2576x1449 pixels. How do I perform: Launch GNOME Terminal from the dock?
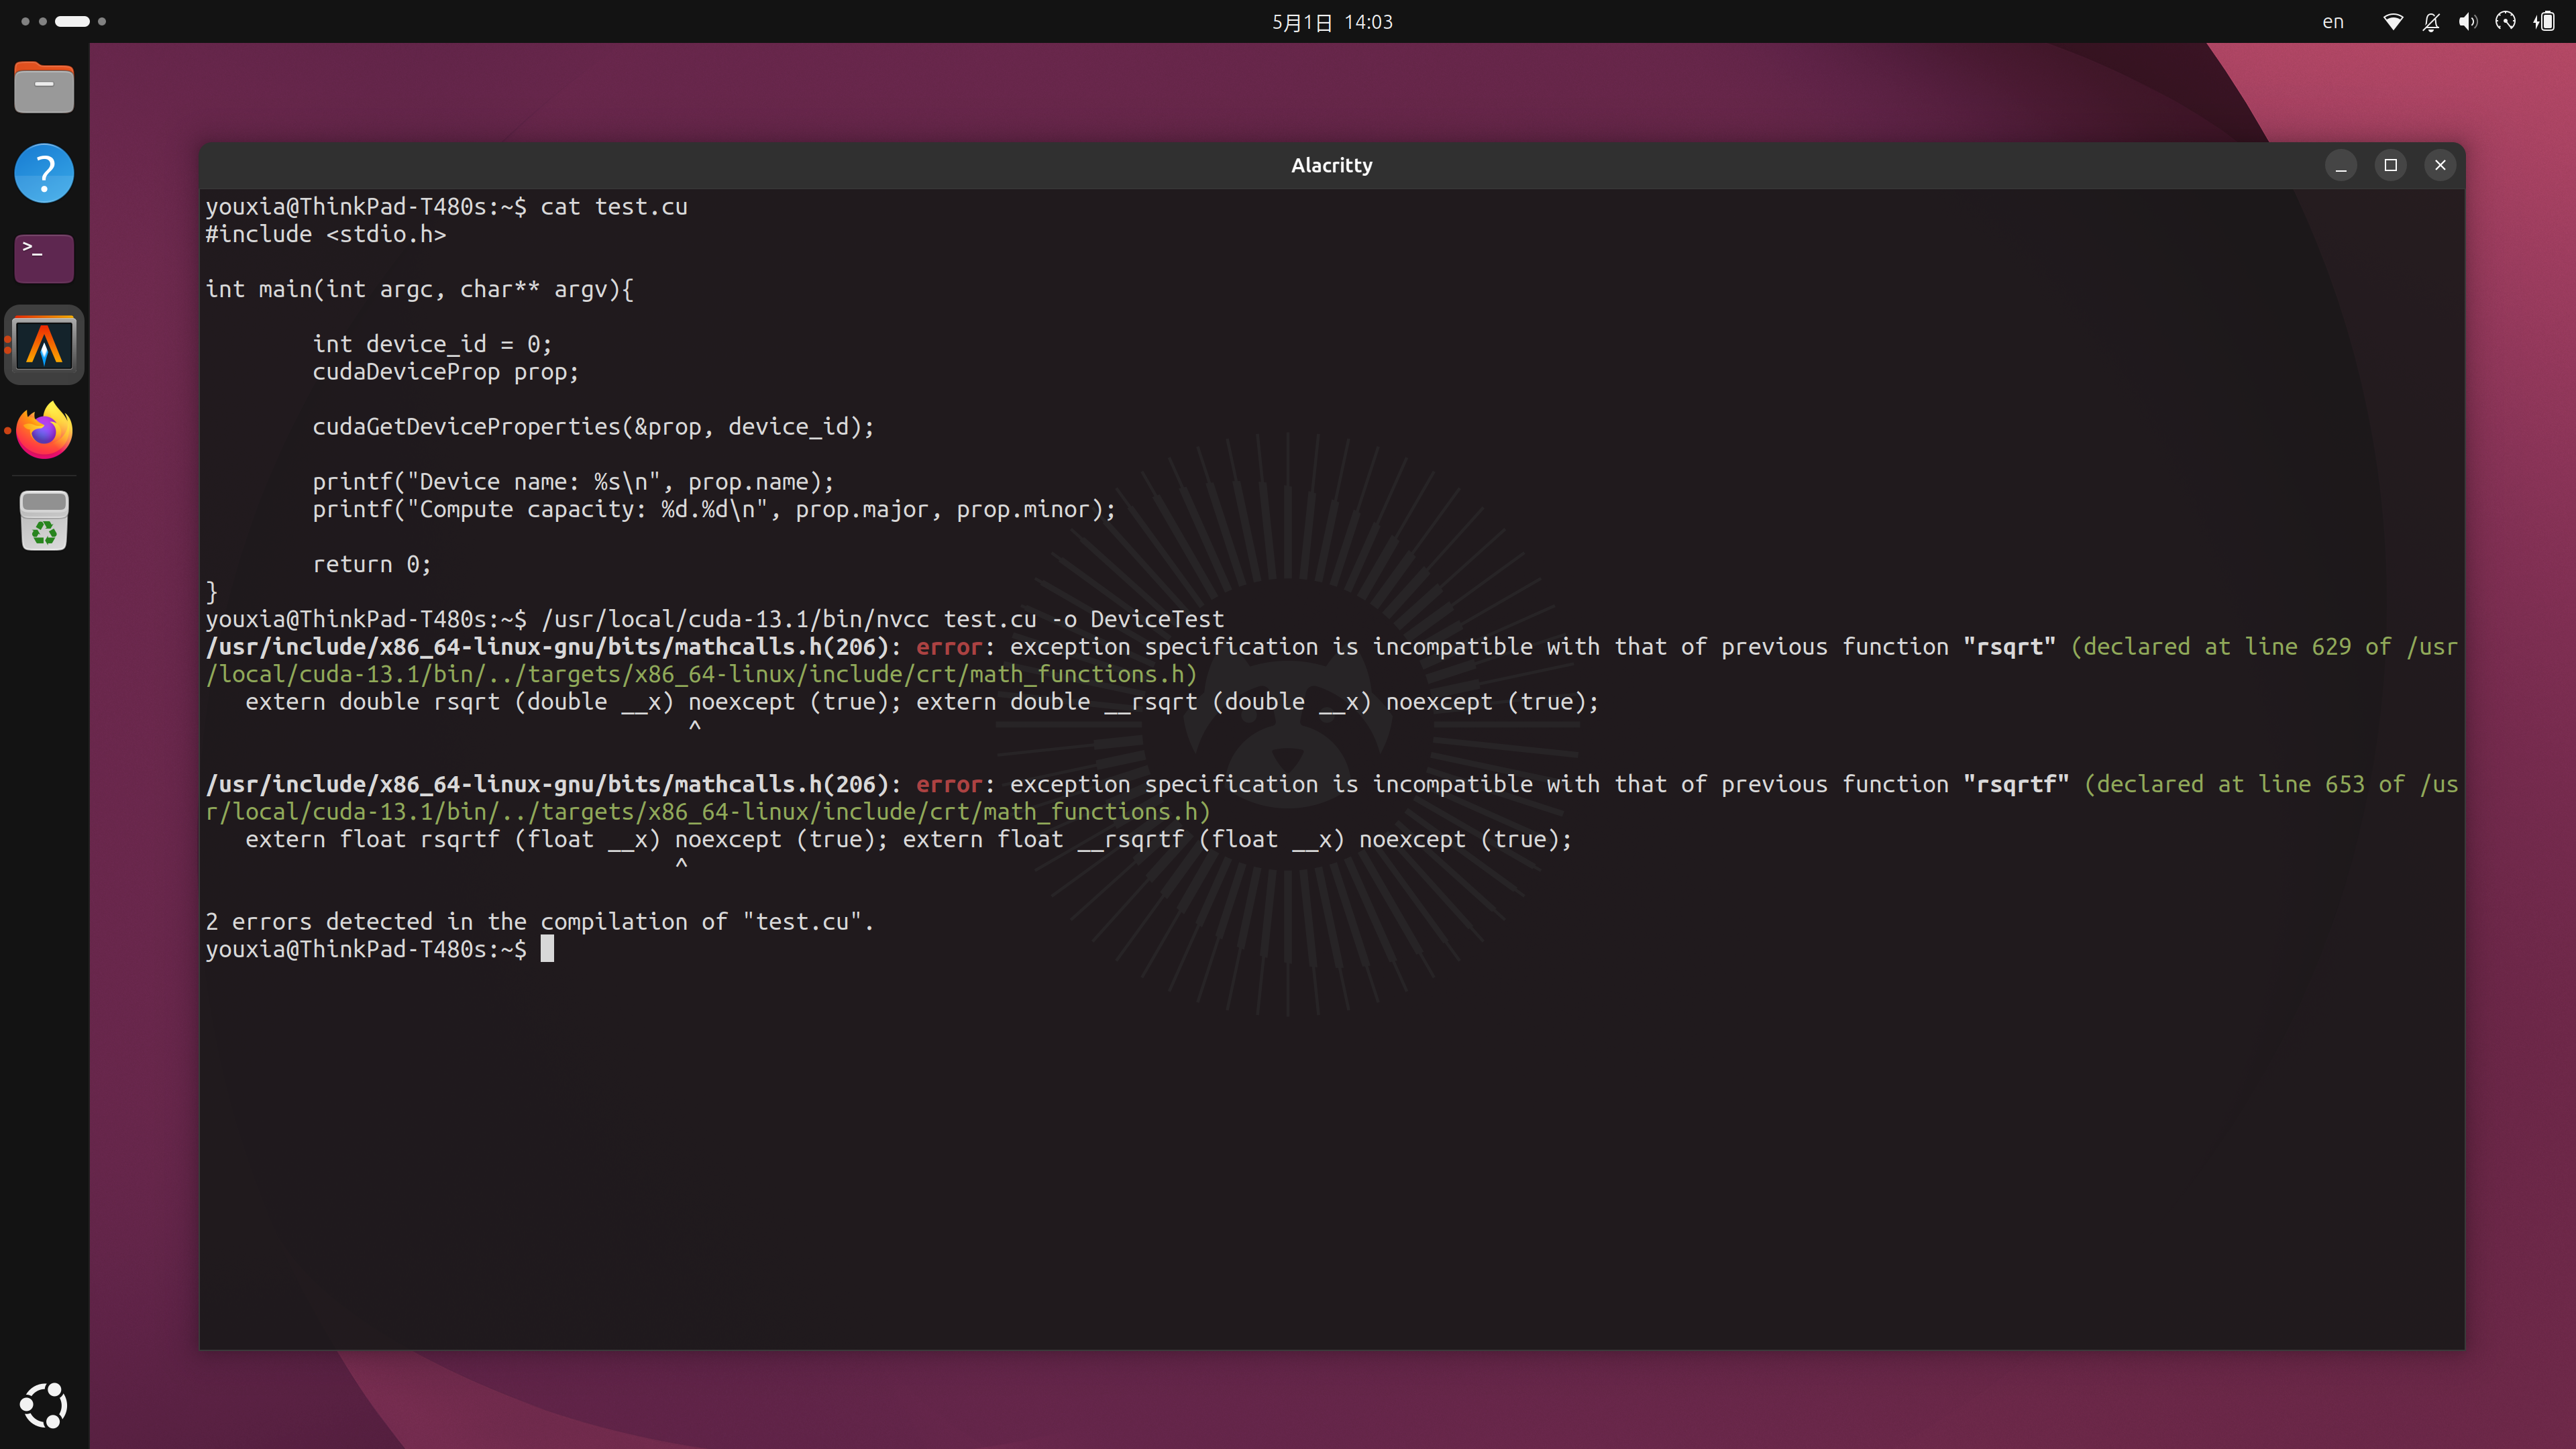(x=44, y=258)
